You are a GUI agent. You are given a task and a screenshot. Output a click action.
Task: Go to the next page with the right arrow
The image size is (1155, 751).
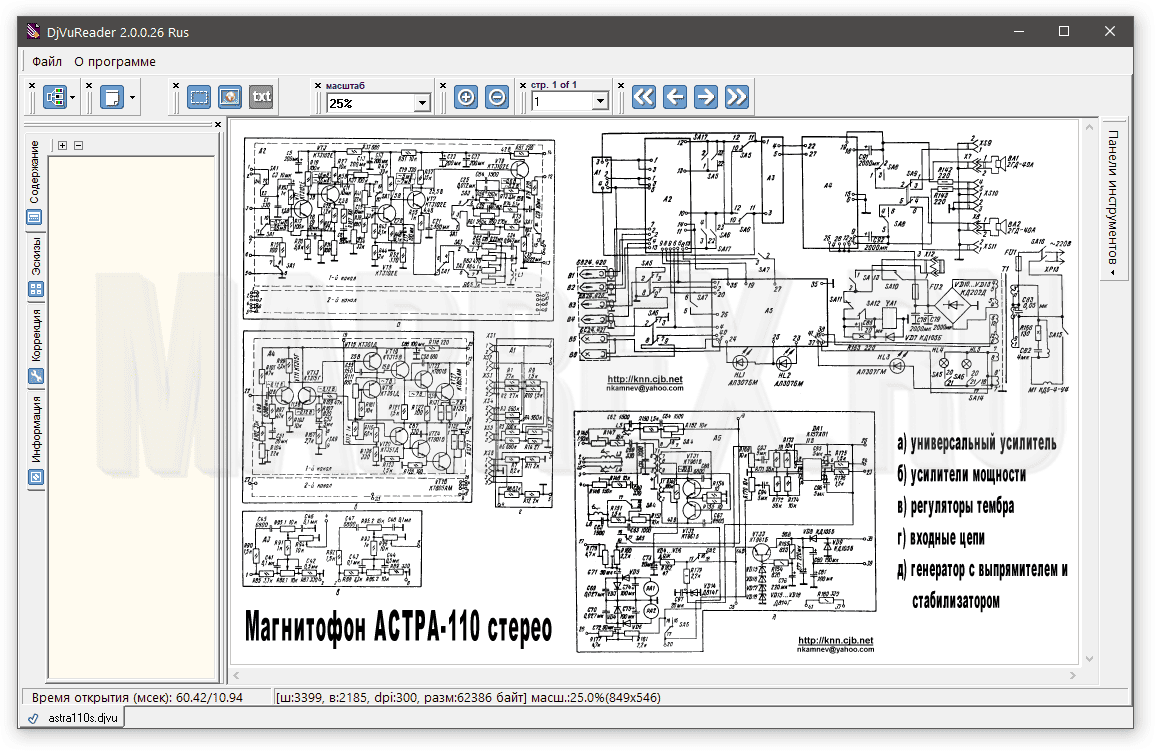point(706,97)
